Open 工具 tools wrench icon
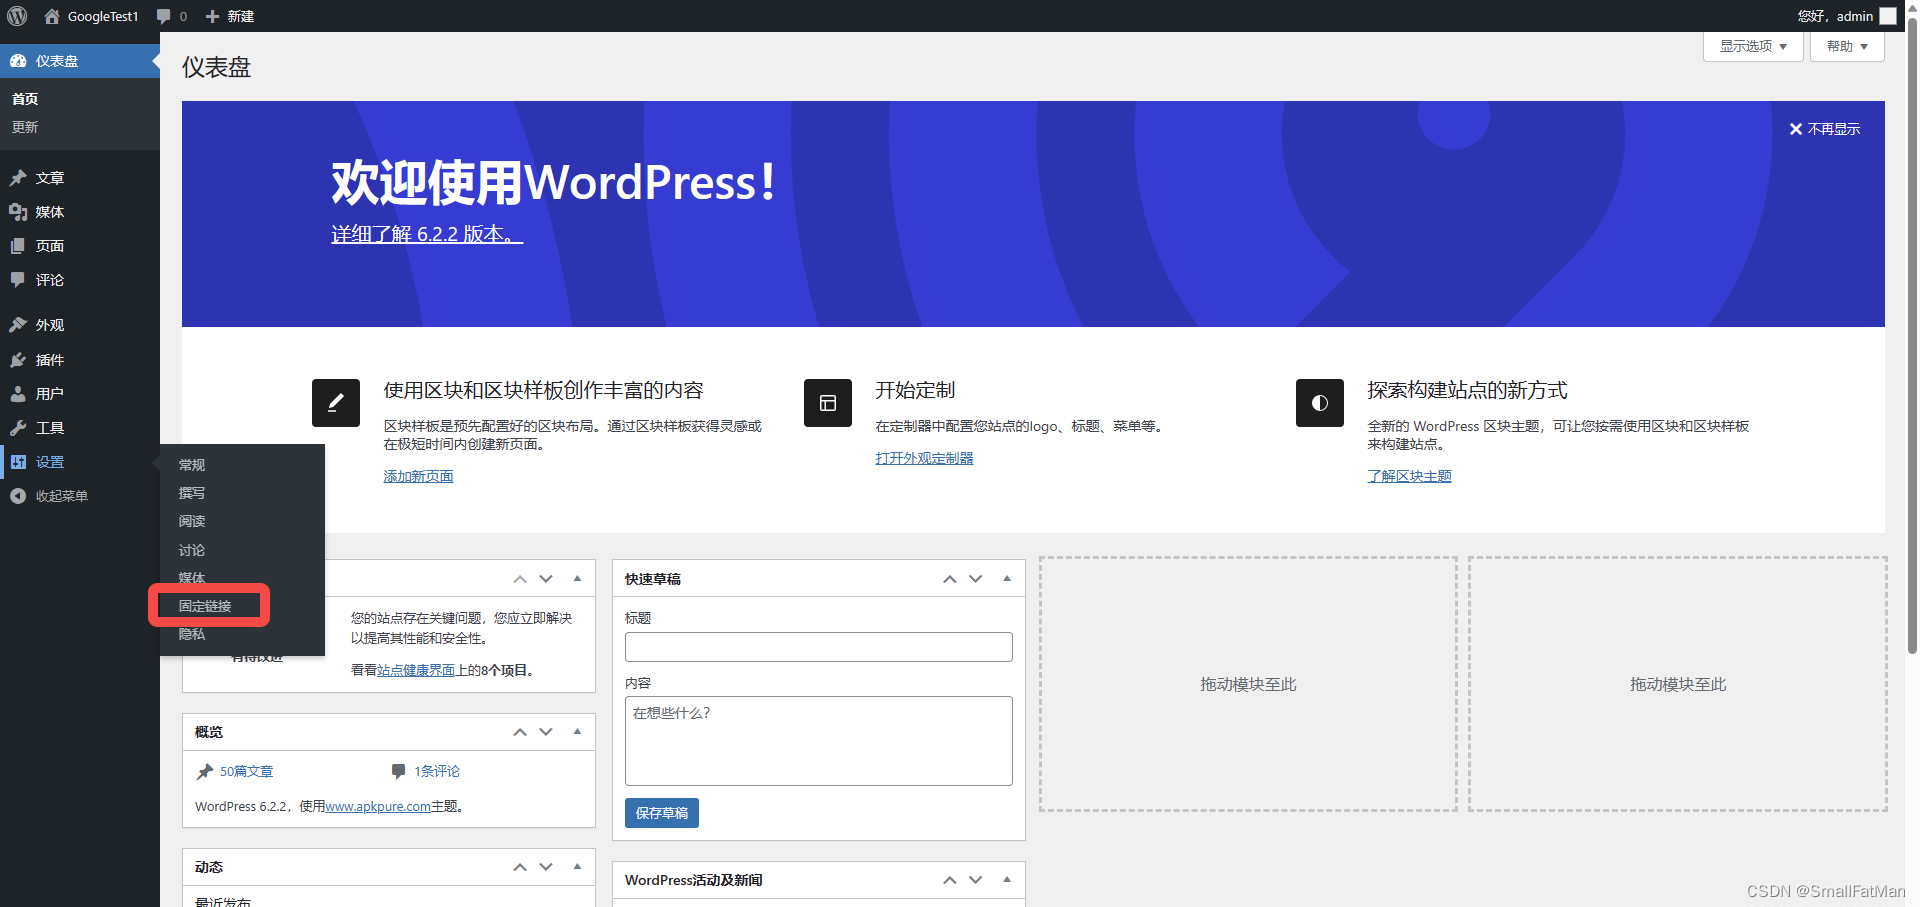Viewport: 1920px width, 907px height. click(x=18, y=428)
